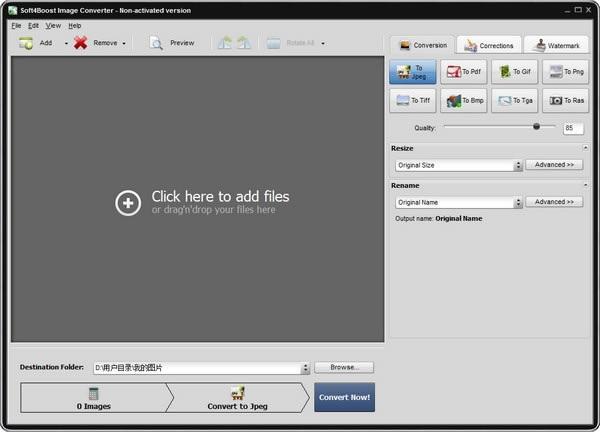Image resolution: width=600 pixels, height=432 pixels.
Task: Open the Remove dropdown arrow
Action: [124, 44]
